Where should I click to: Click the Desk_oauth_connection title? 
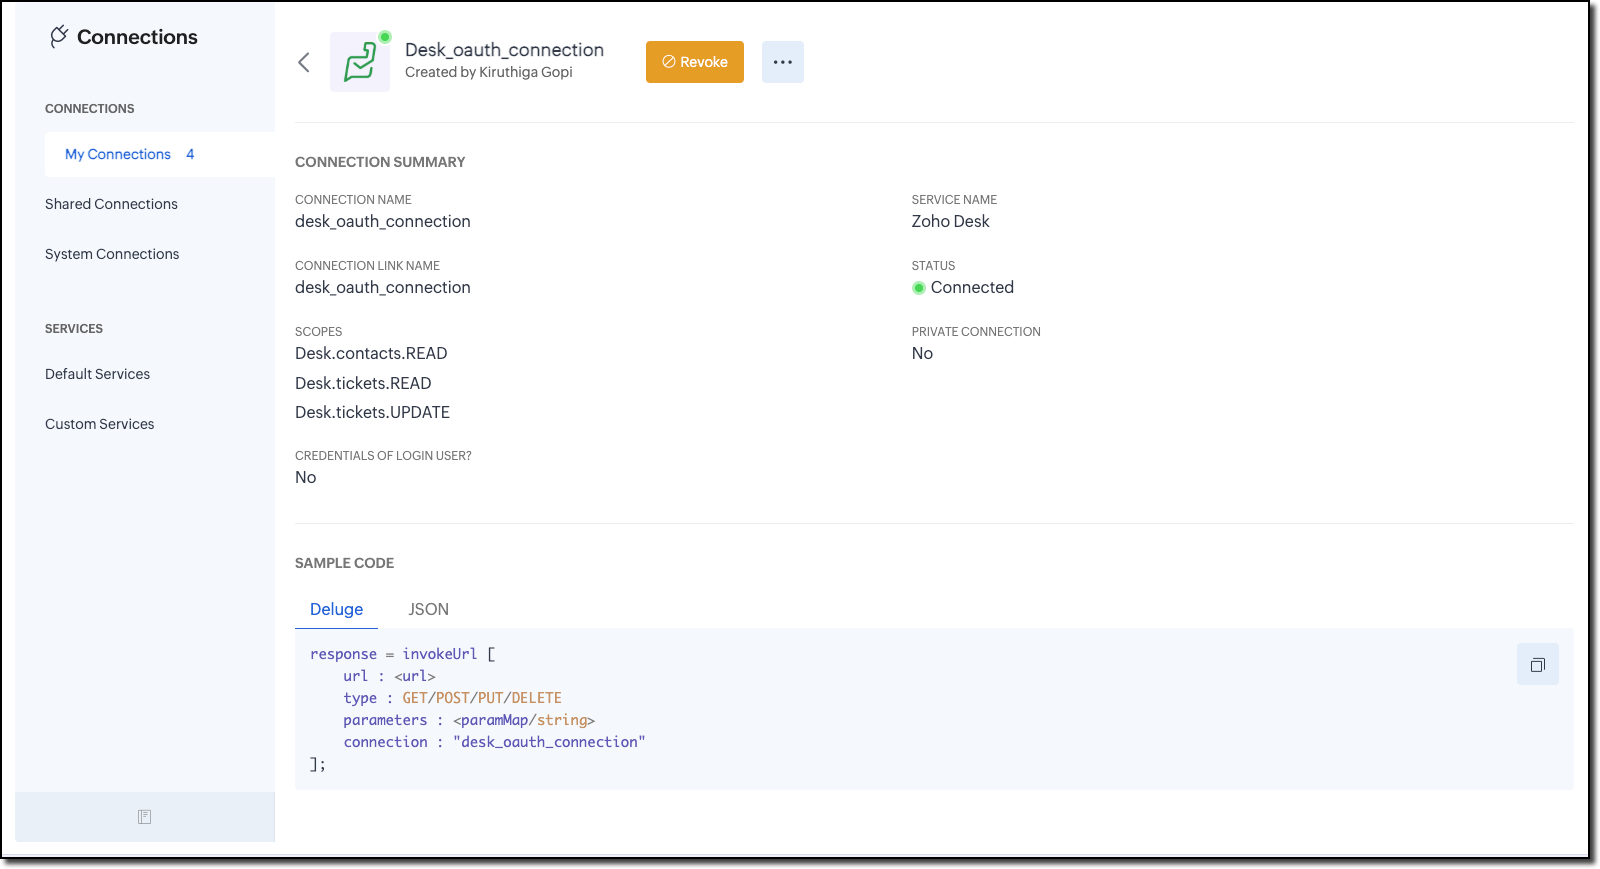504,50
